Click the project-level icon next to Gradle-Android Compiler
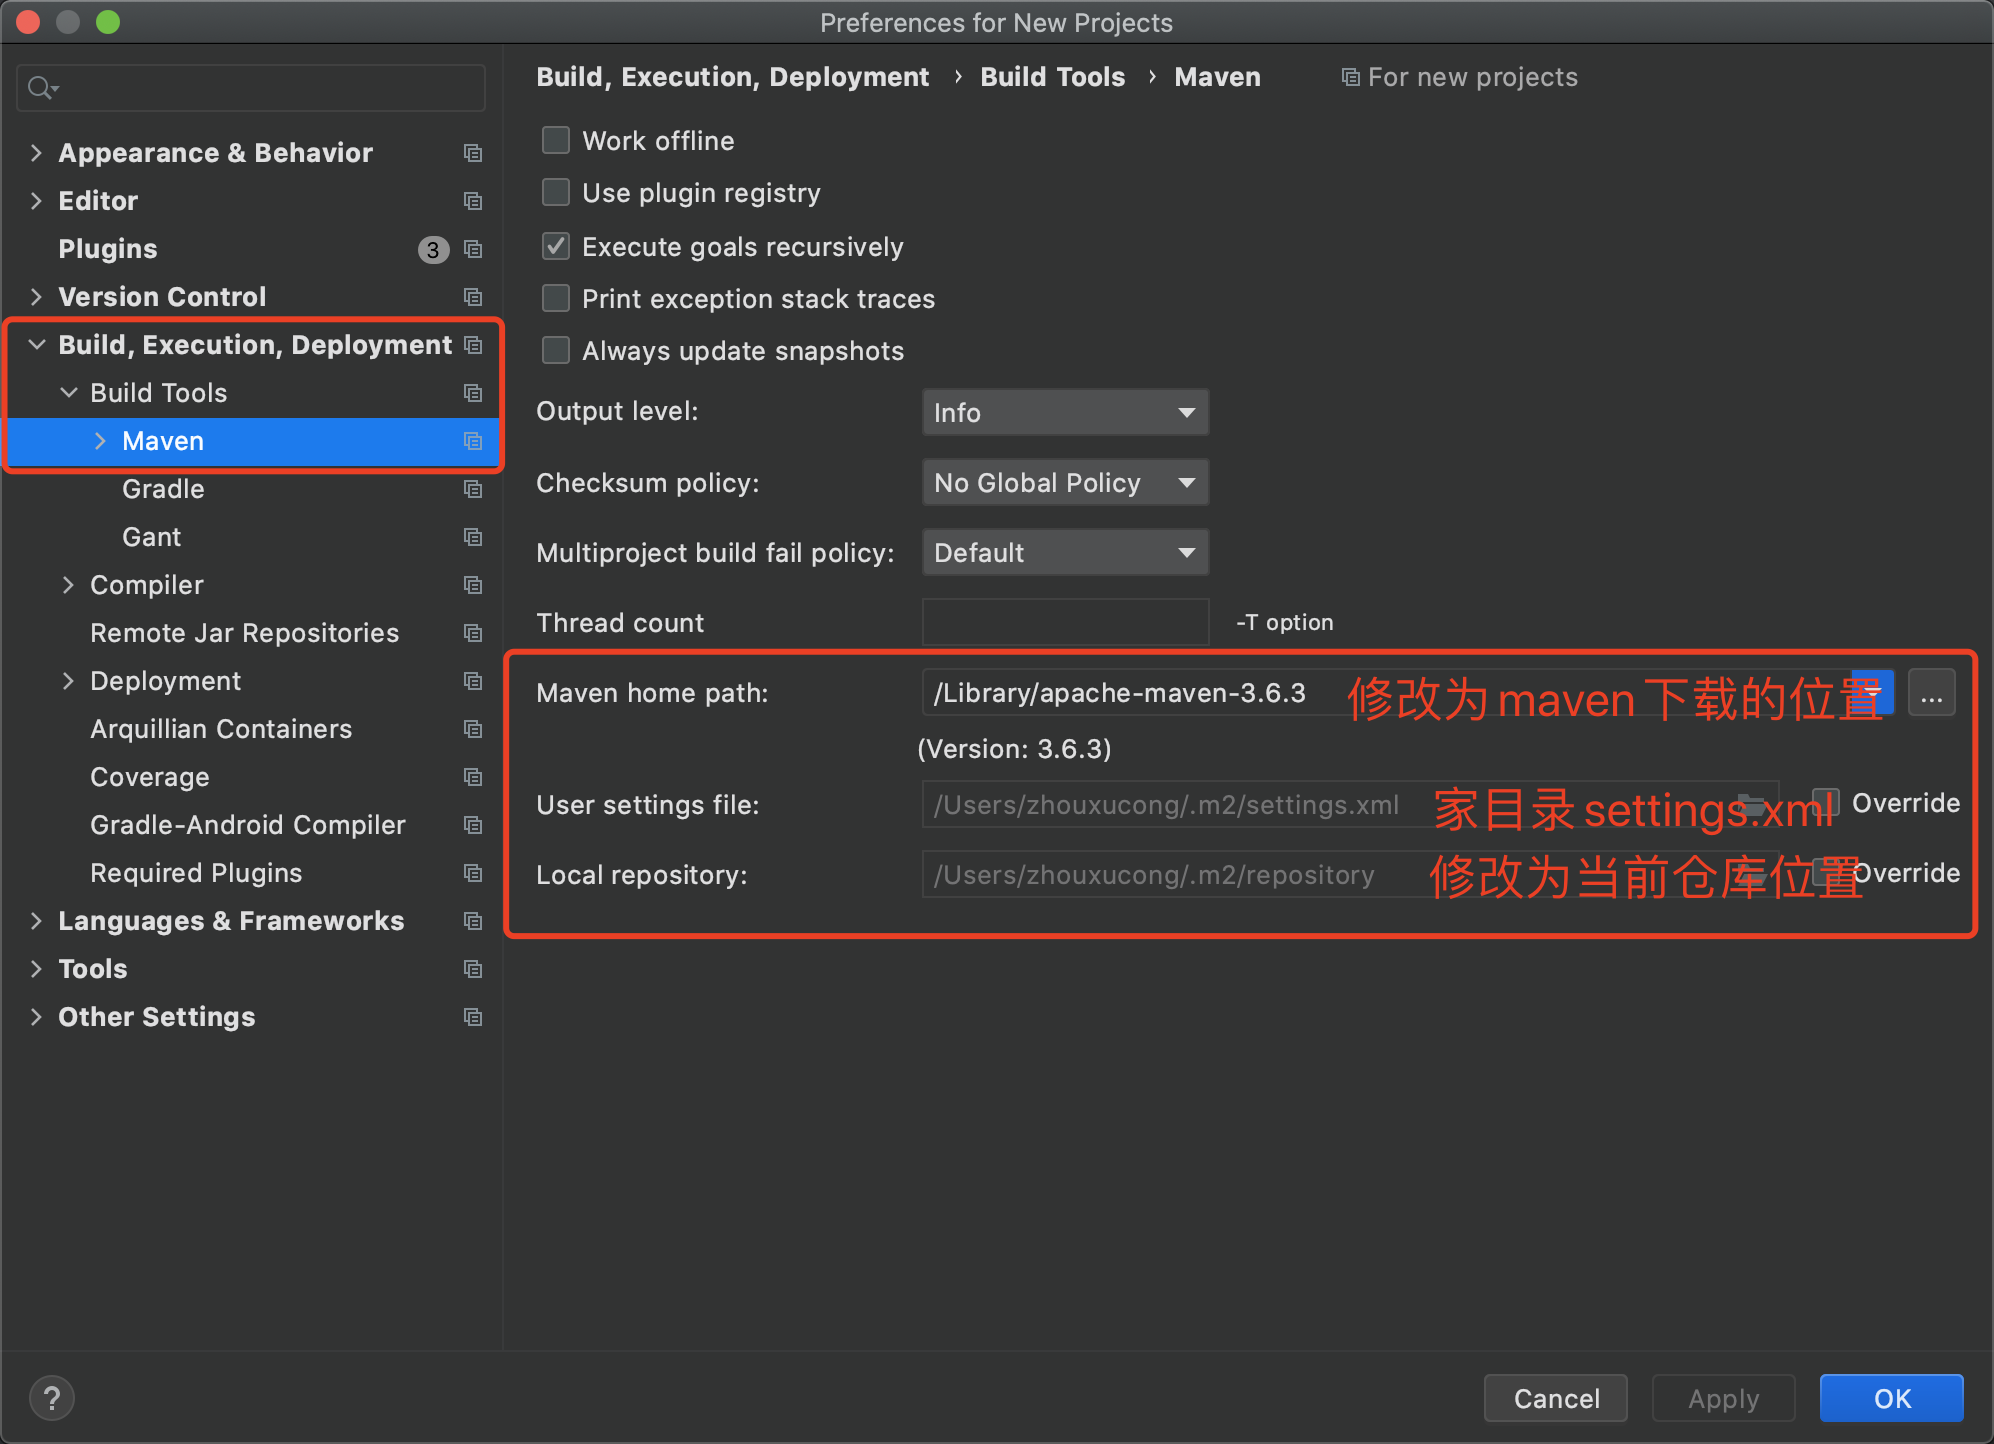This screenshot has height=1444, width=1994. [473, 825]
